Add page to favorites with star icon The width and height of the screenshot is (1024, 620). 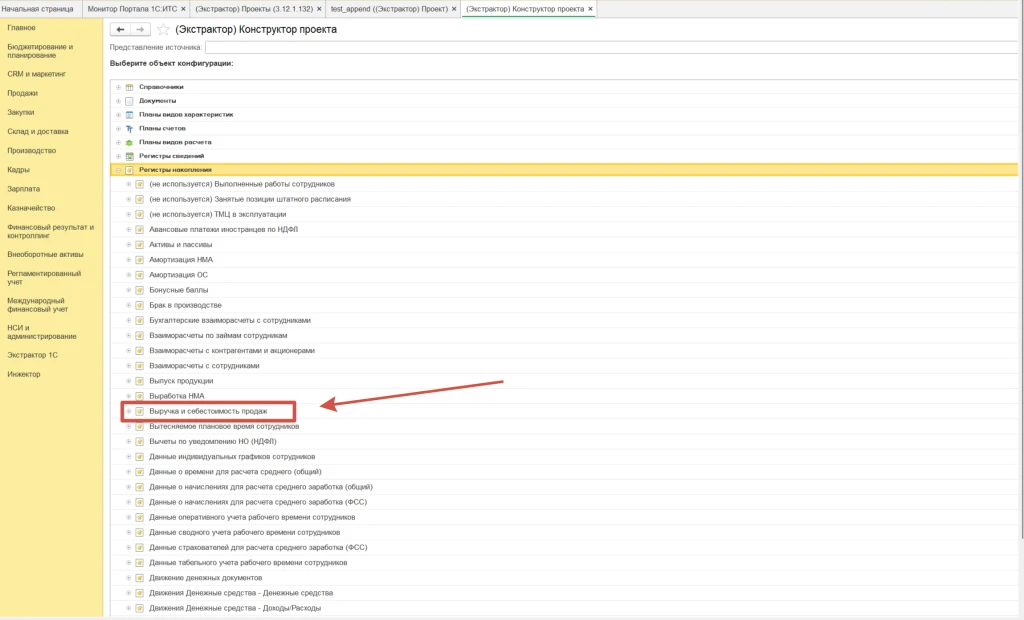coord(163,29)
